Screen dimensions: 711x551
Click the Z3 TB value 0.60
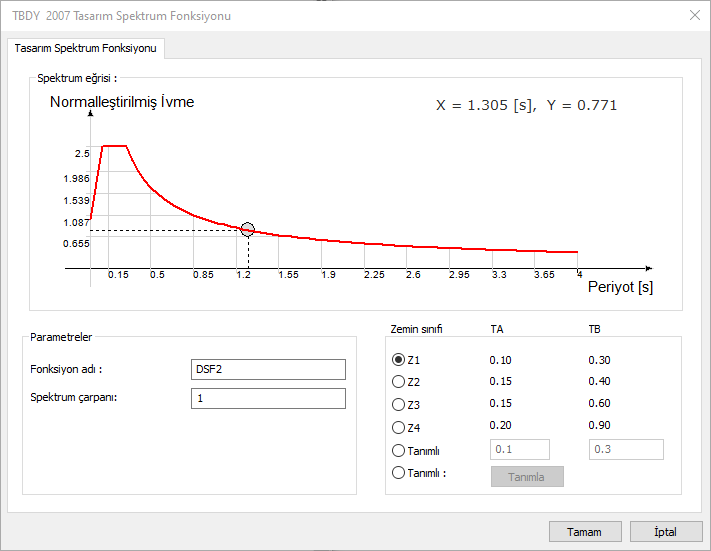pos(599,403)
